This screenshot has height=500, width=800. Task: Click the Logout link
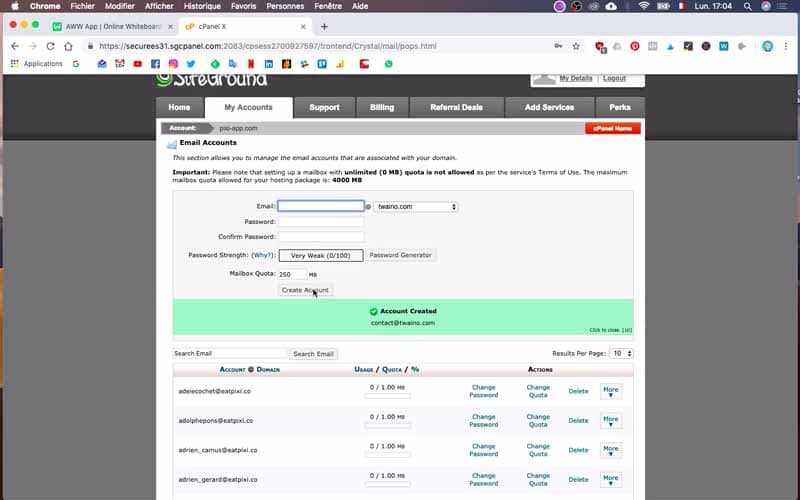click(614, 78)
